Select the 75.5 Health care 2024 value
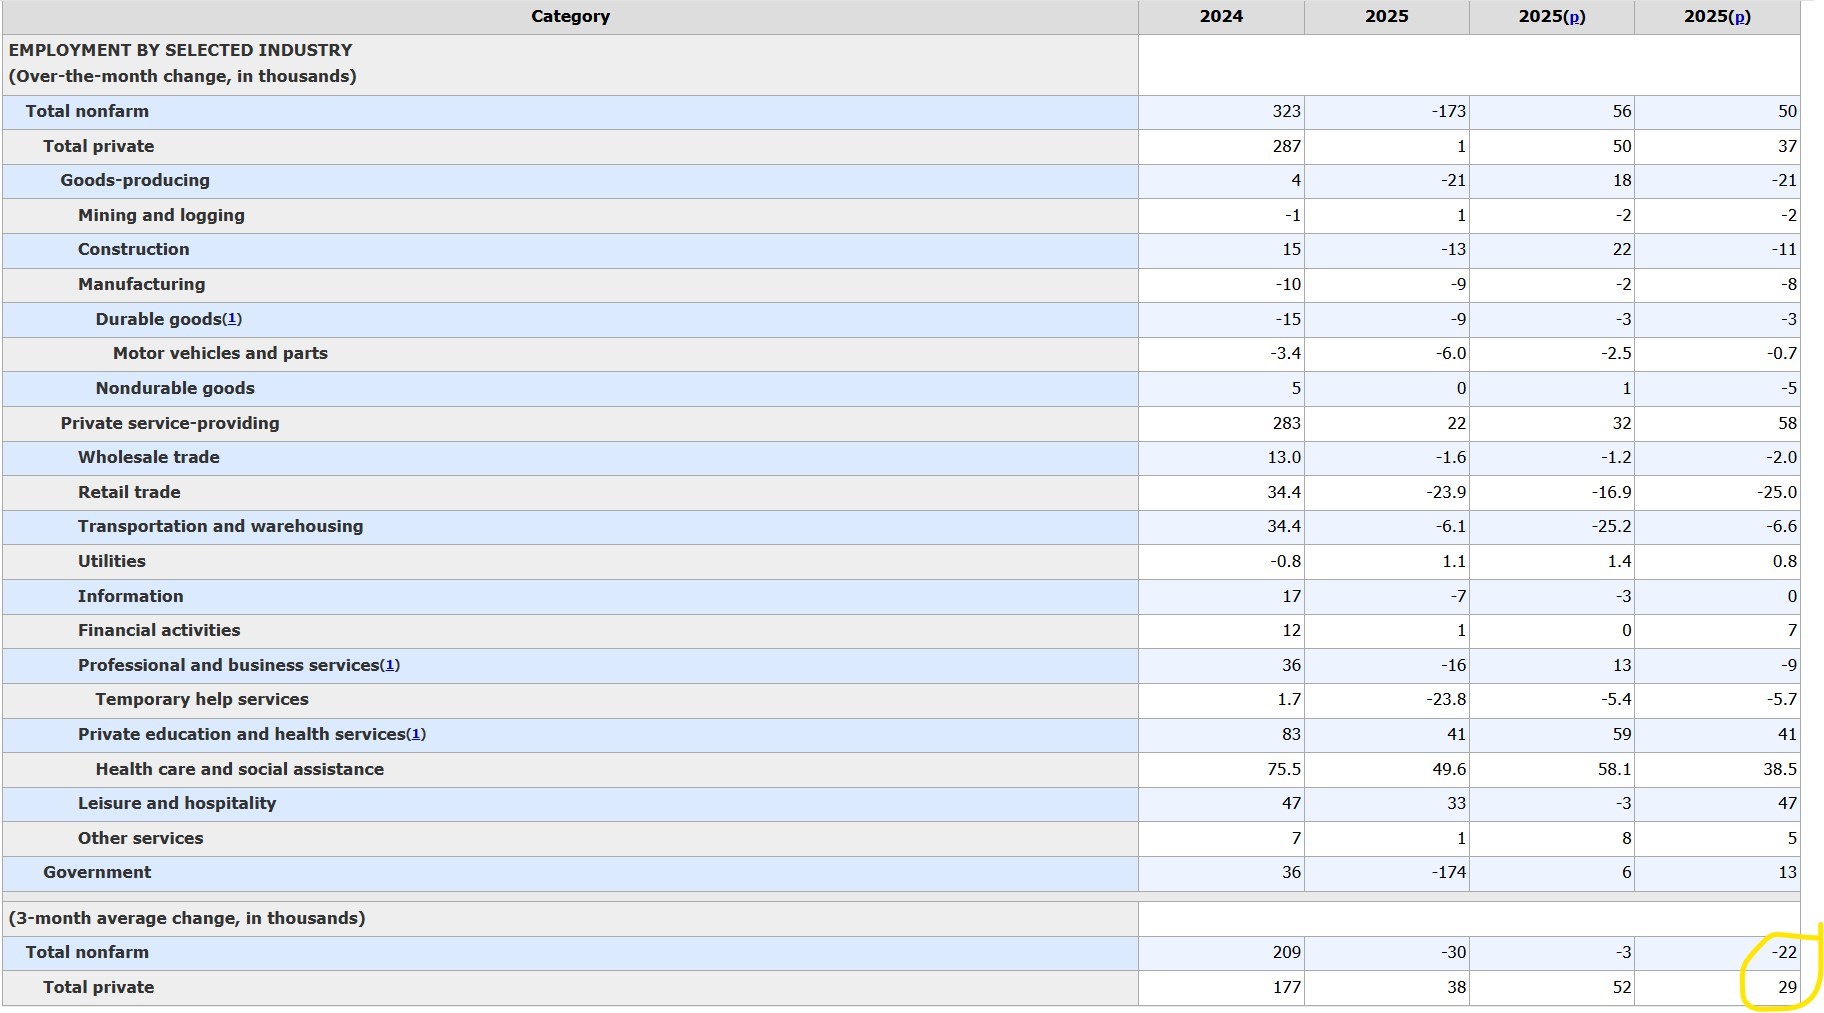 [x=1284, y=769]
